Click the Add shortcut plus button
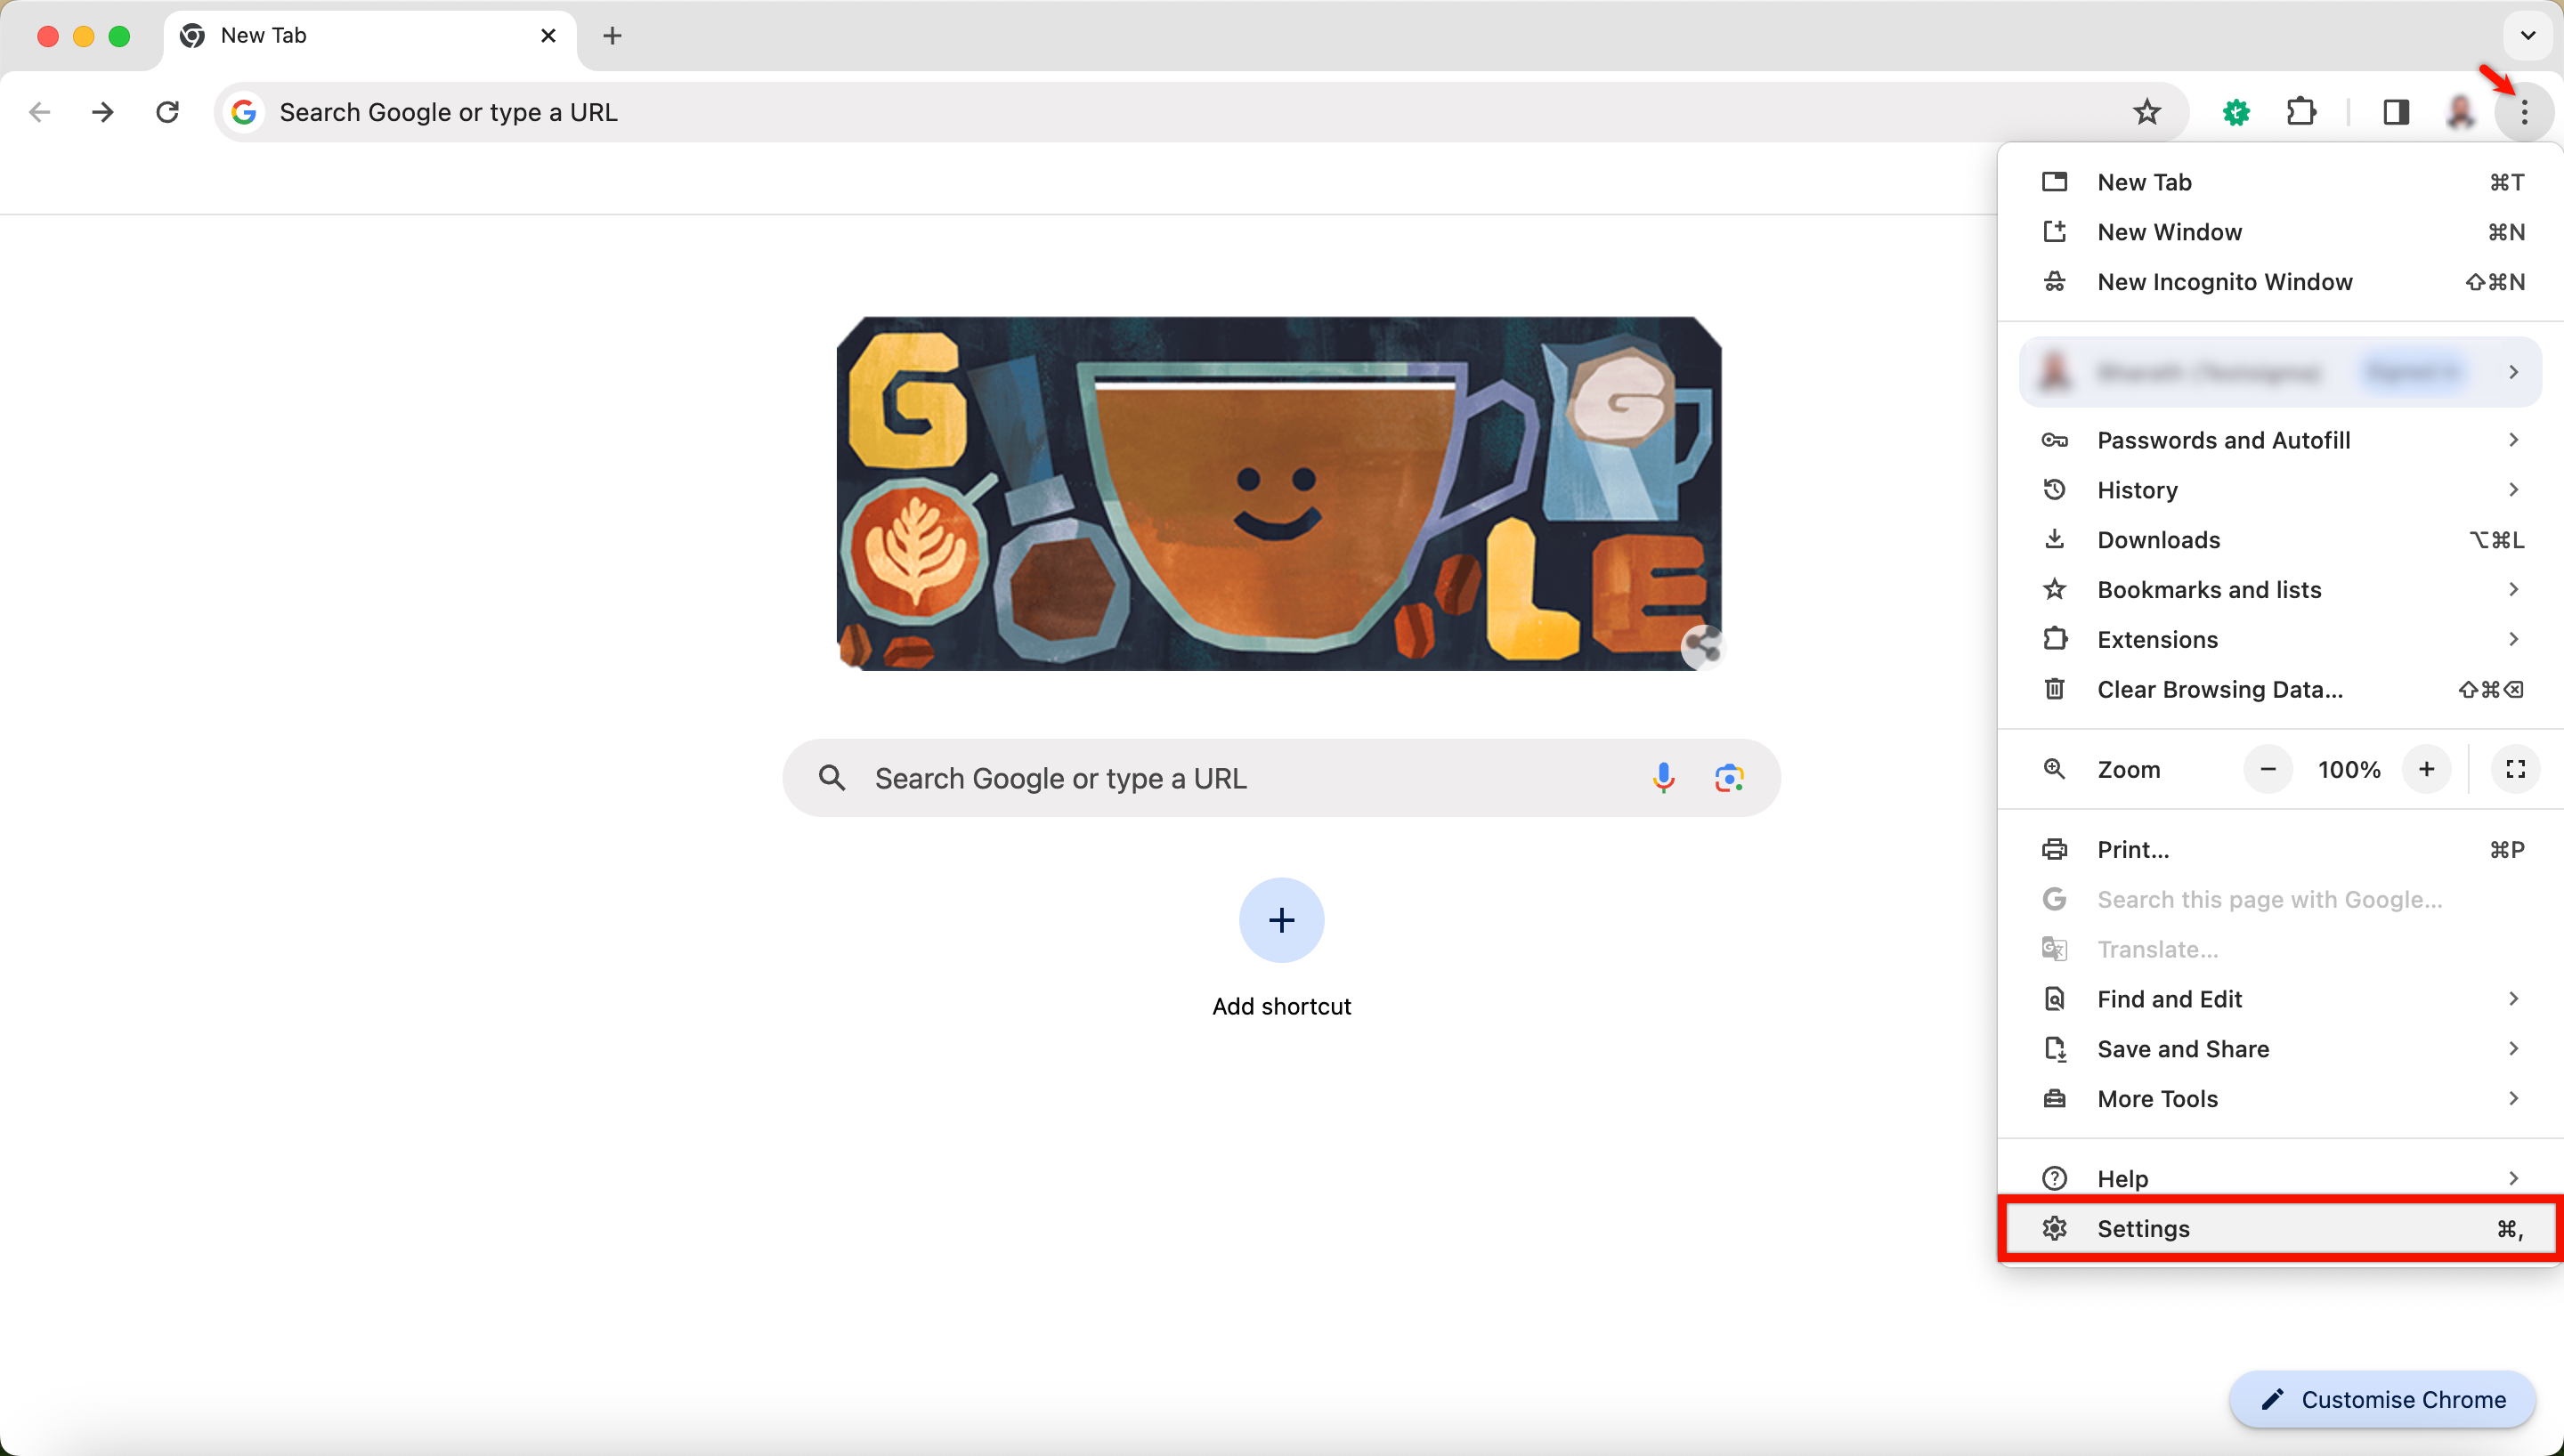2564x1456 pixels. (1282, 919)
